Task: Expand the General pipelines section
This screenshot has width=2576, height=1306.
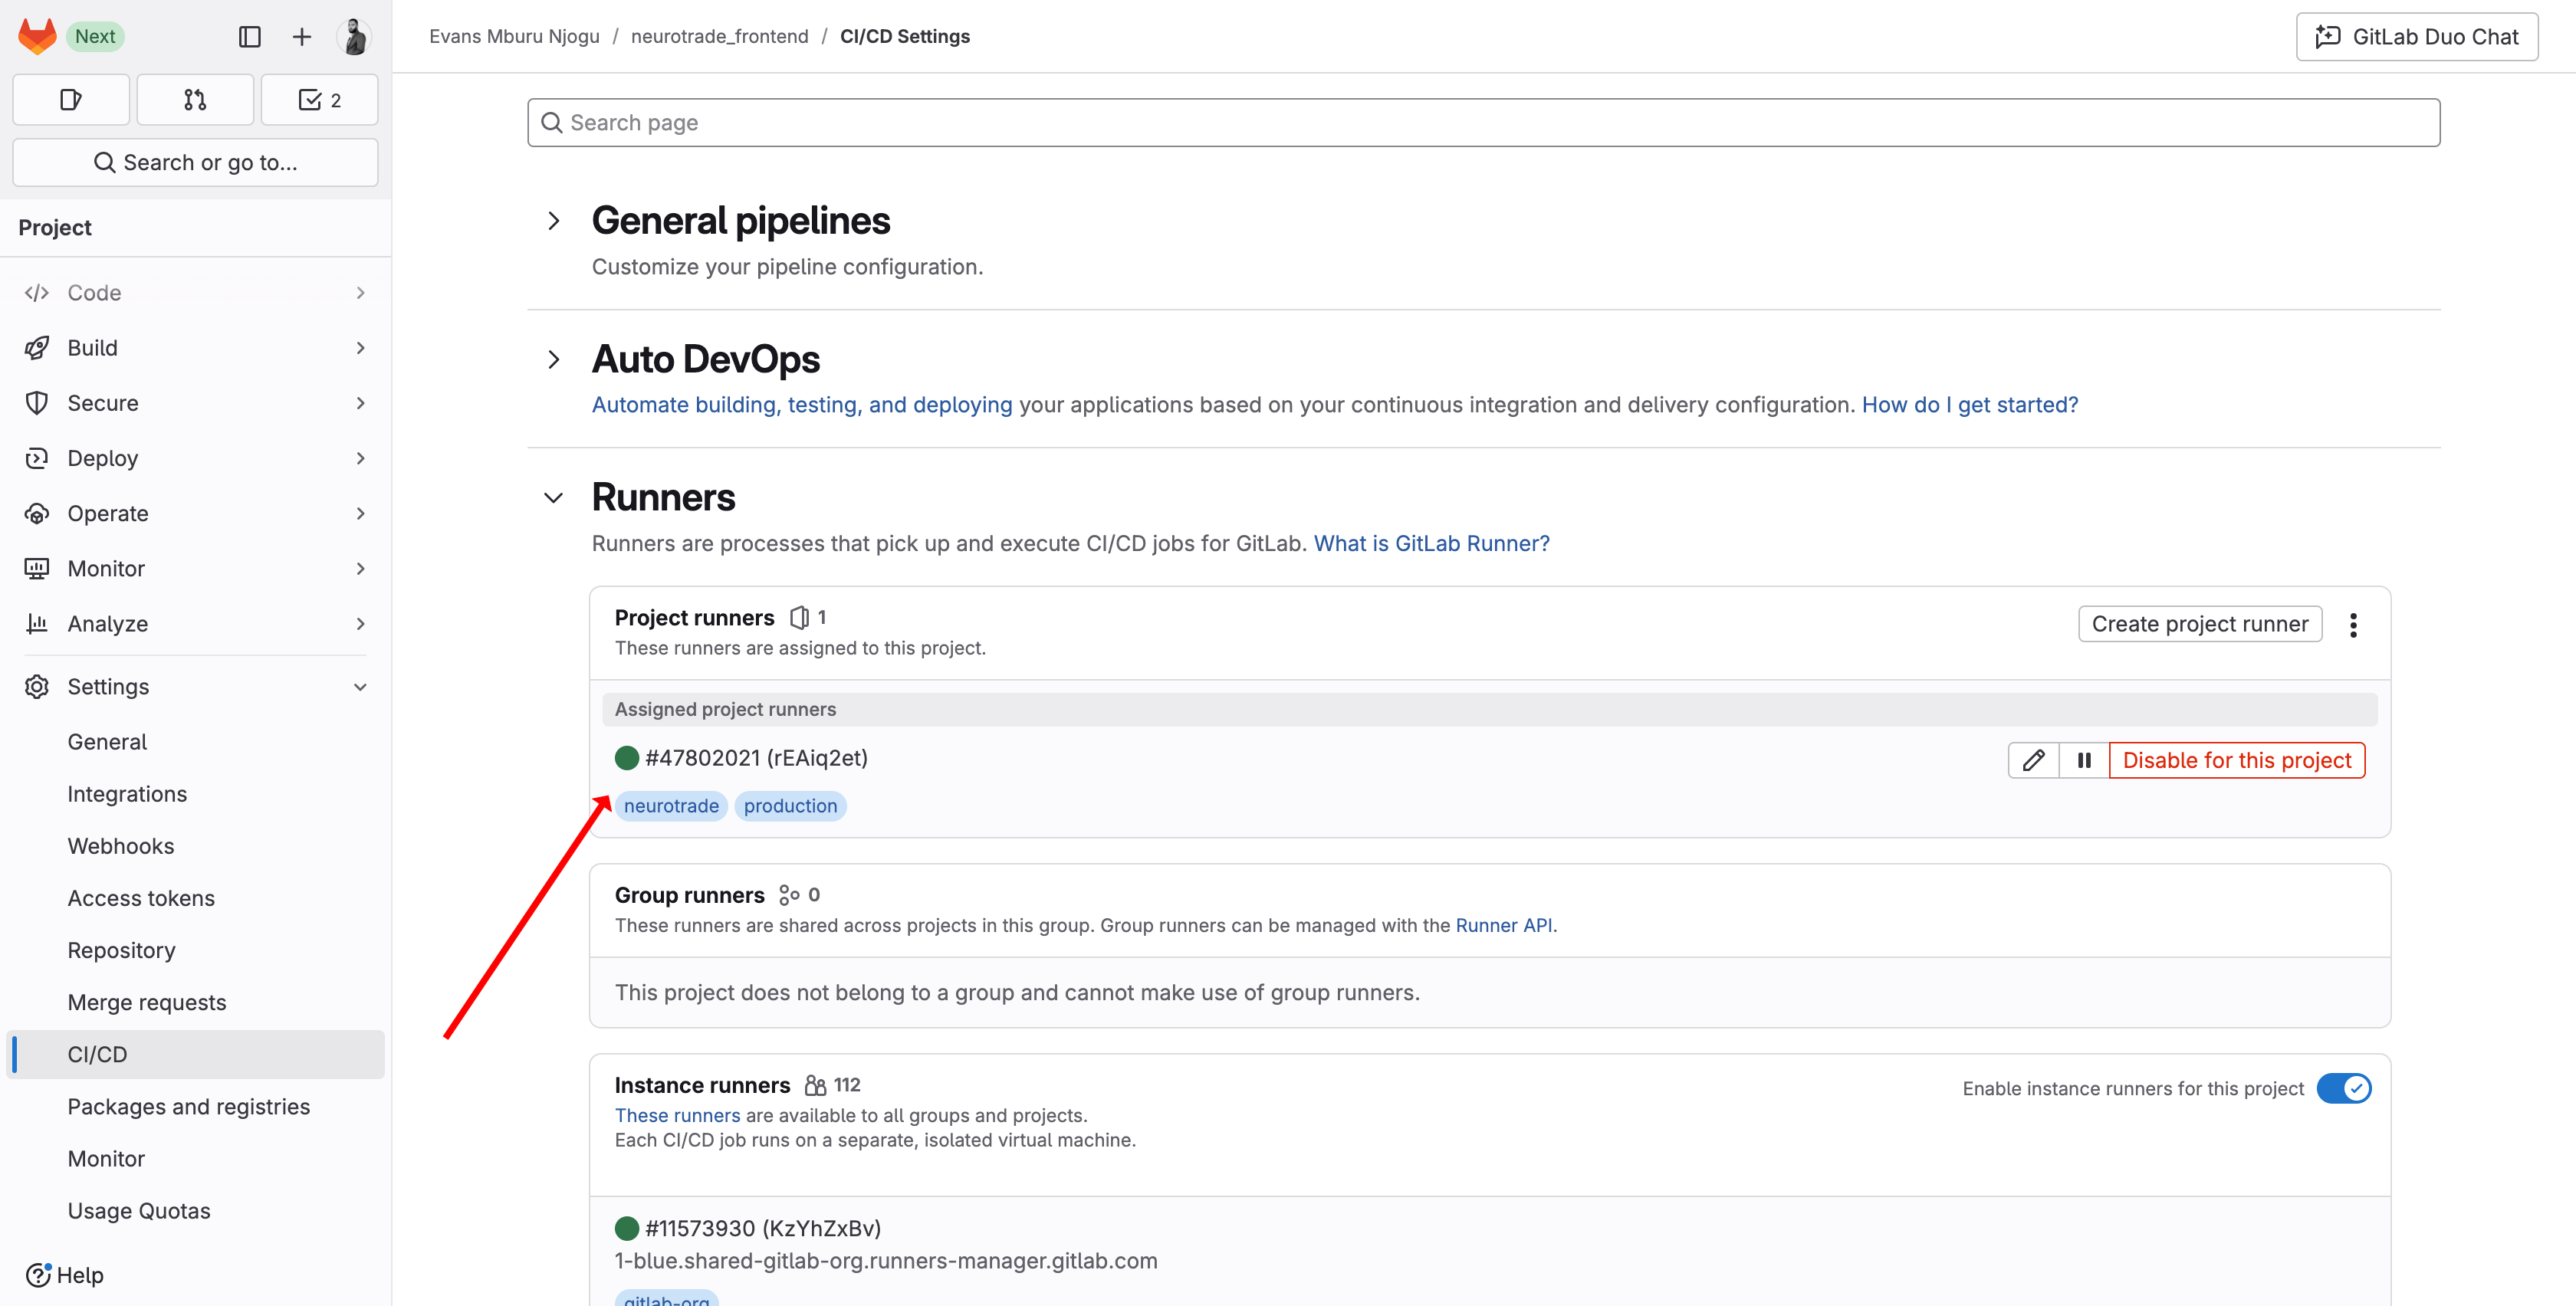Action: point(554,221)
